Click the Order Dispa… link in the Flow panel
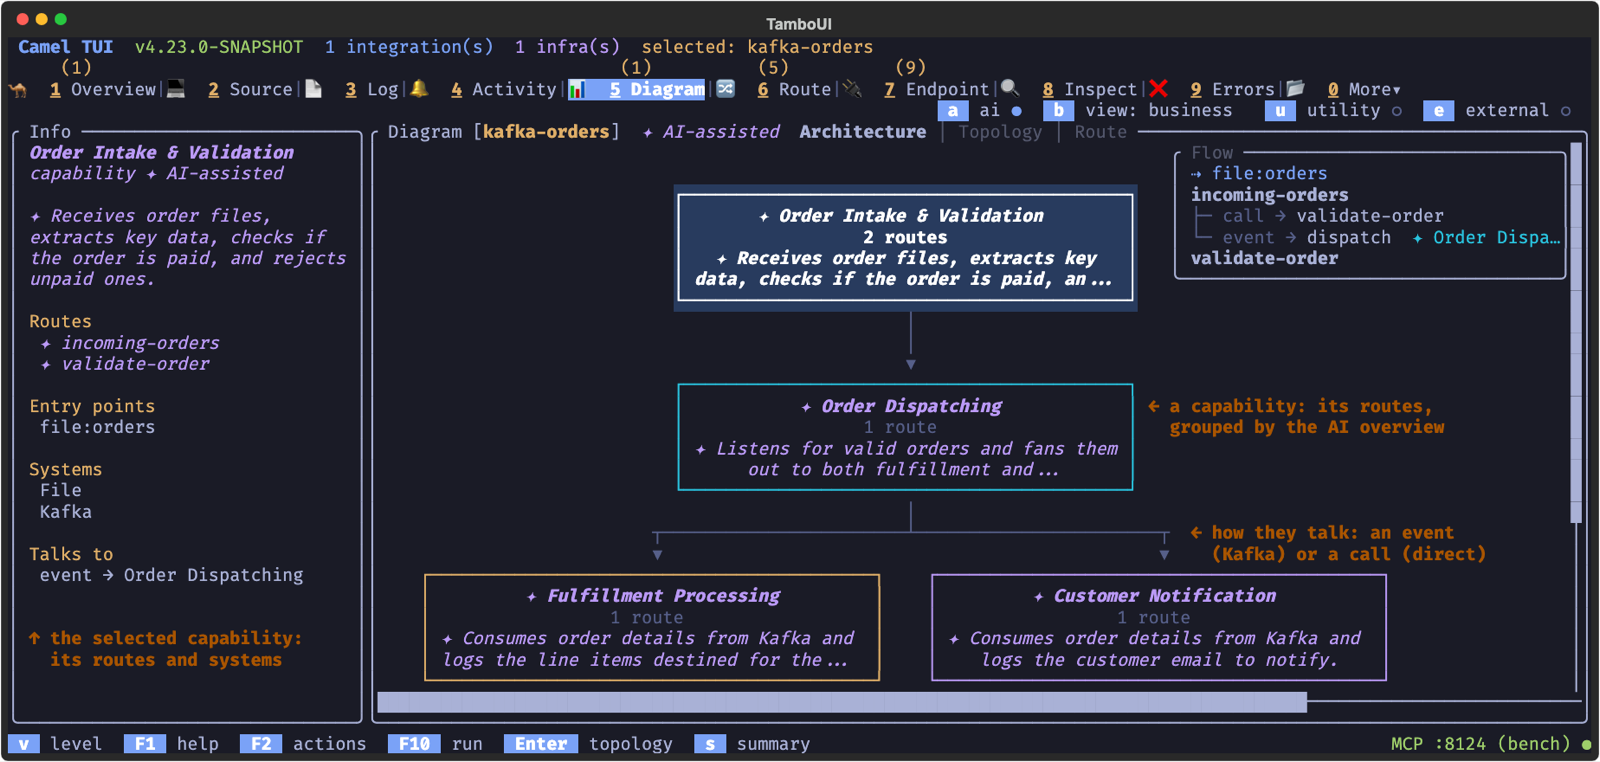The height and width of the screenshot is (762, 1600). pyautogui.click(x=1487, y=238)
